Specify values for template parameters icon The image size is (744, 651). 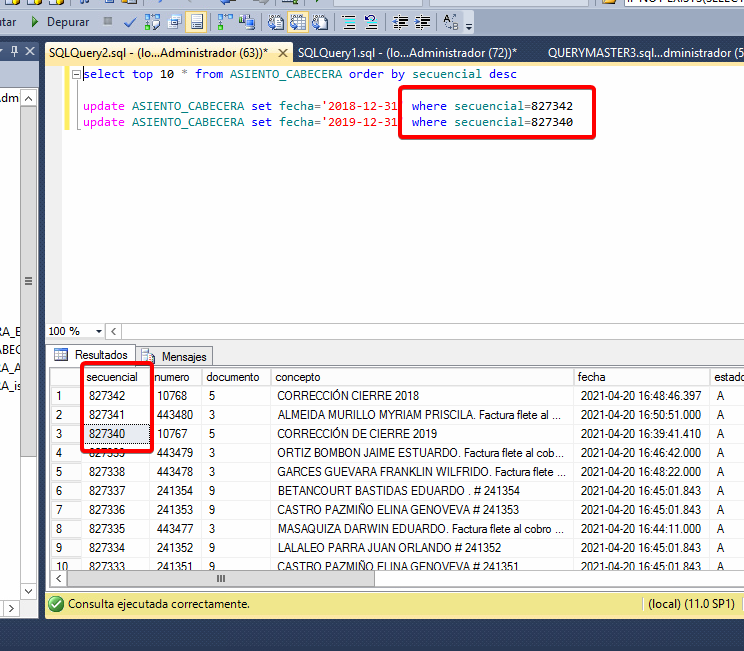450,22
